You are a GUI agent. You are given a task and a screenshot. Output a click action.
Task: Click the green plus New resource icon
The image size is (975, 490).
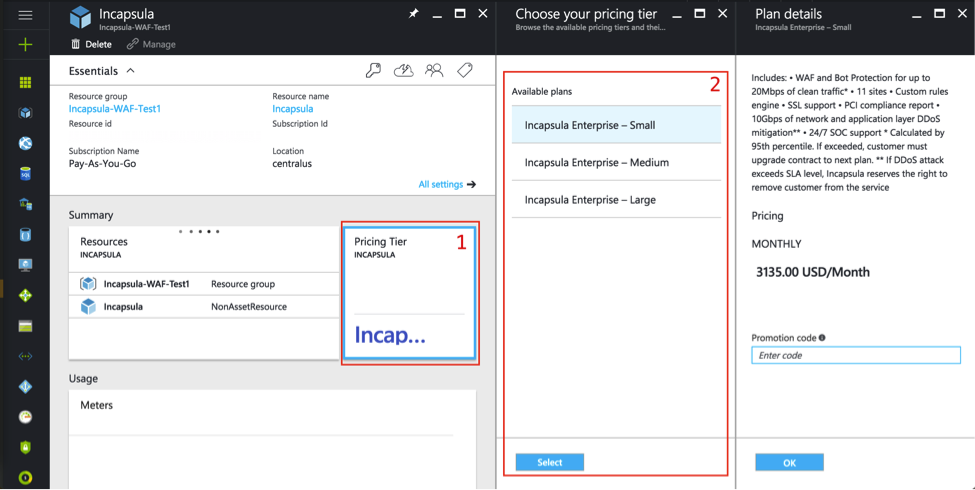click(x=25, y=45)
